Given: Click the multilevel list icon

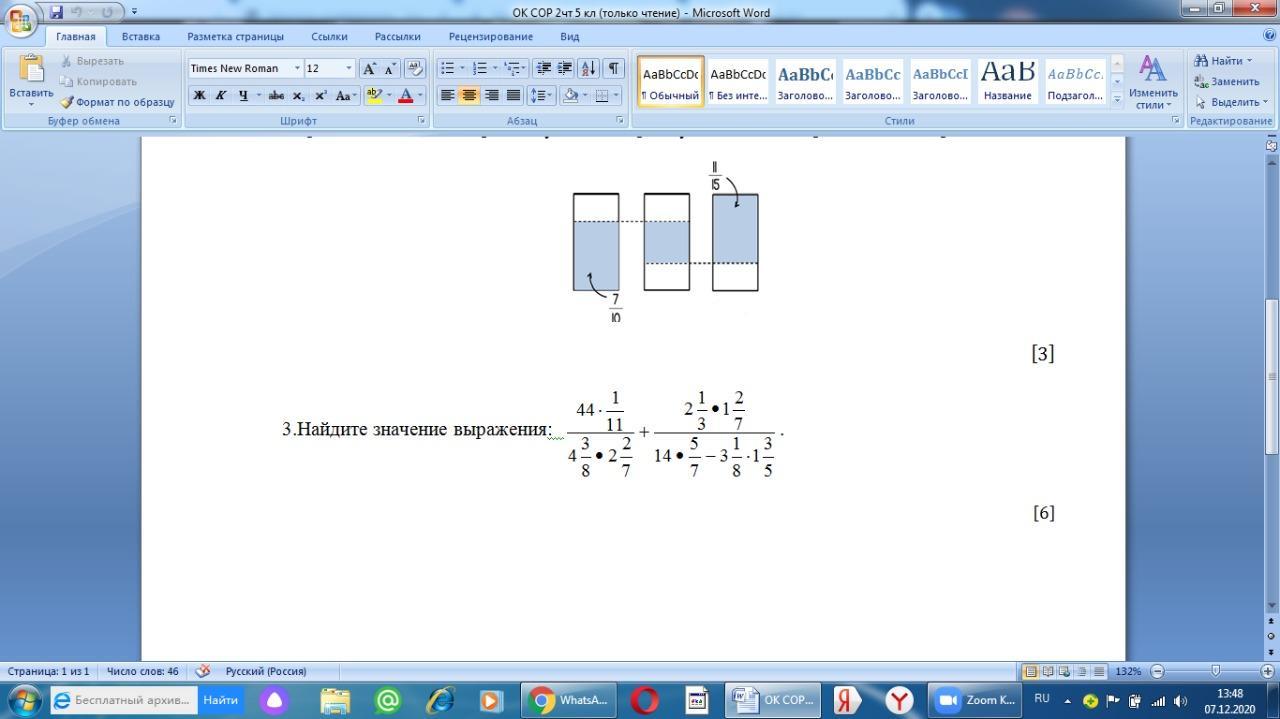Looking at the screenshot, I should point(512,68).
